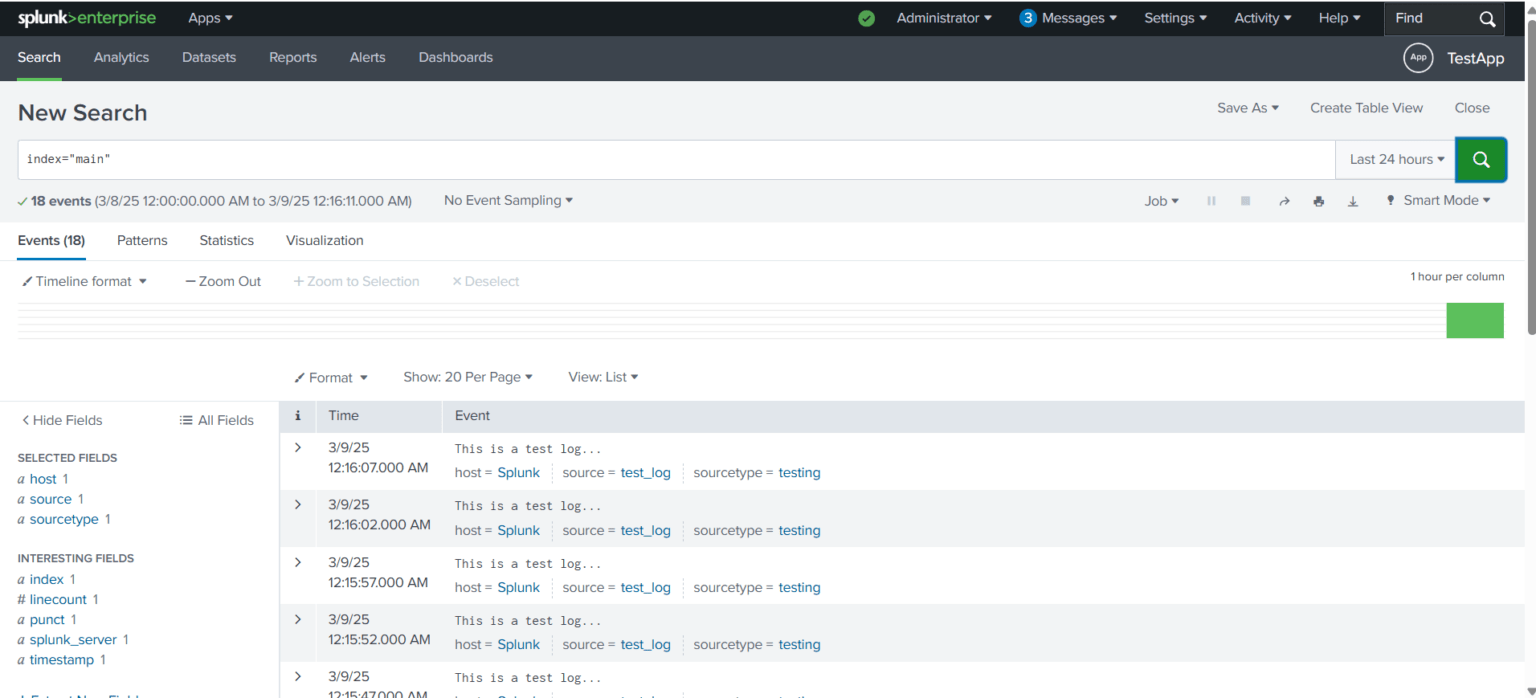Click the Splunk enterprise logo
This screenshot has width=1536, height=698.
(89, 18)
